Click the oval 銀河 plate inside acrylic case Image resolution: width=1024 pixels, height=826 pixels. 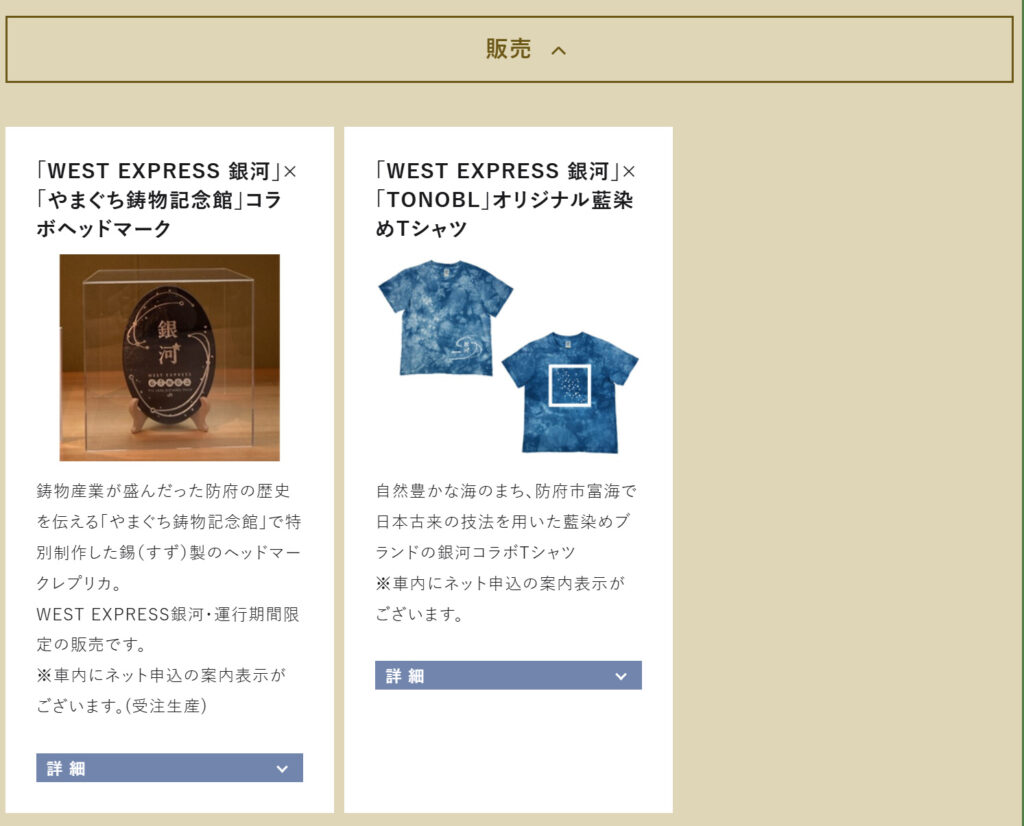[x=170, y=355]
